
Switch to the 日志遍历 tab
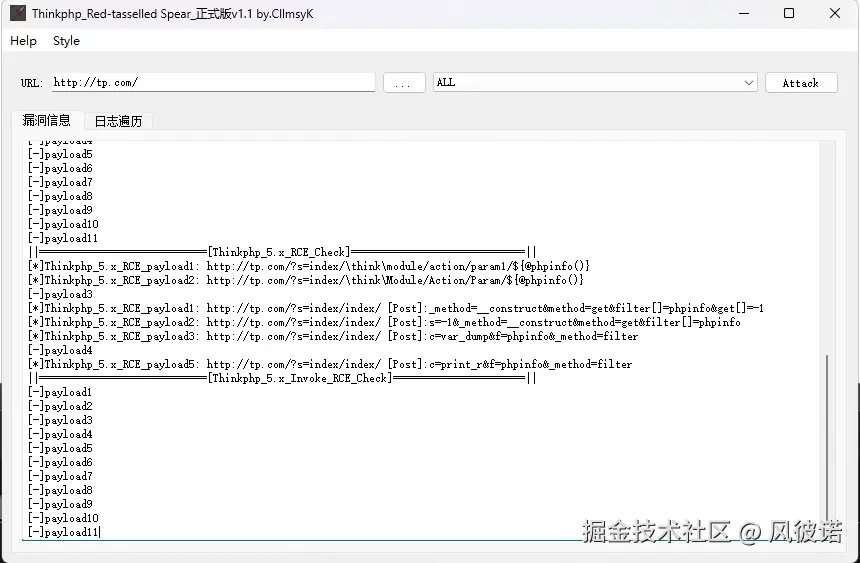click(x=118, y=121)
